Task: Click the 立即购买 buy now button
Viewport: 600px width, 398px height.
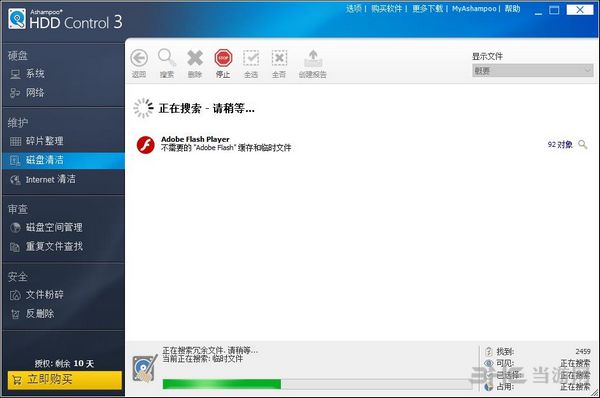Action: point(65,380)
